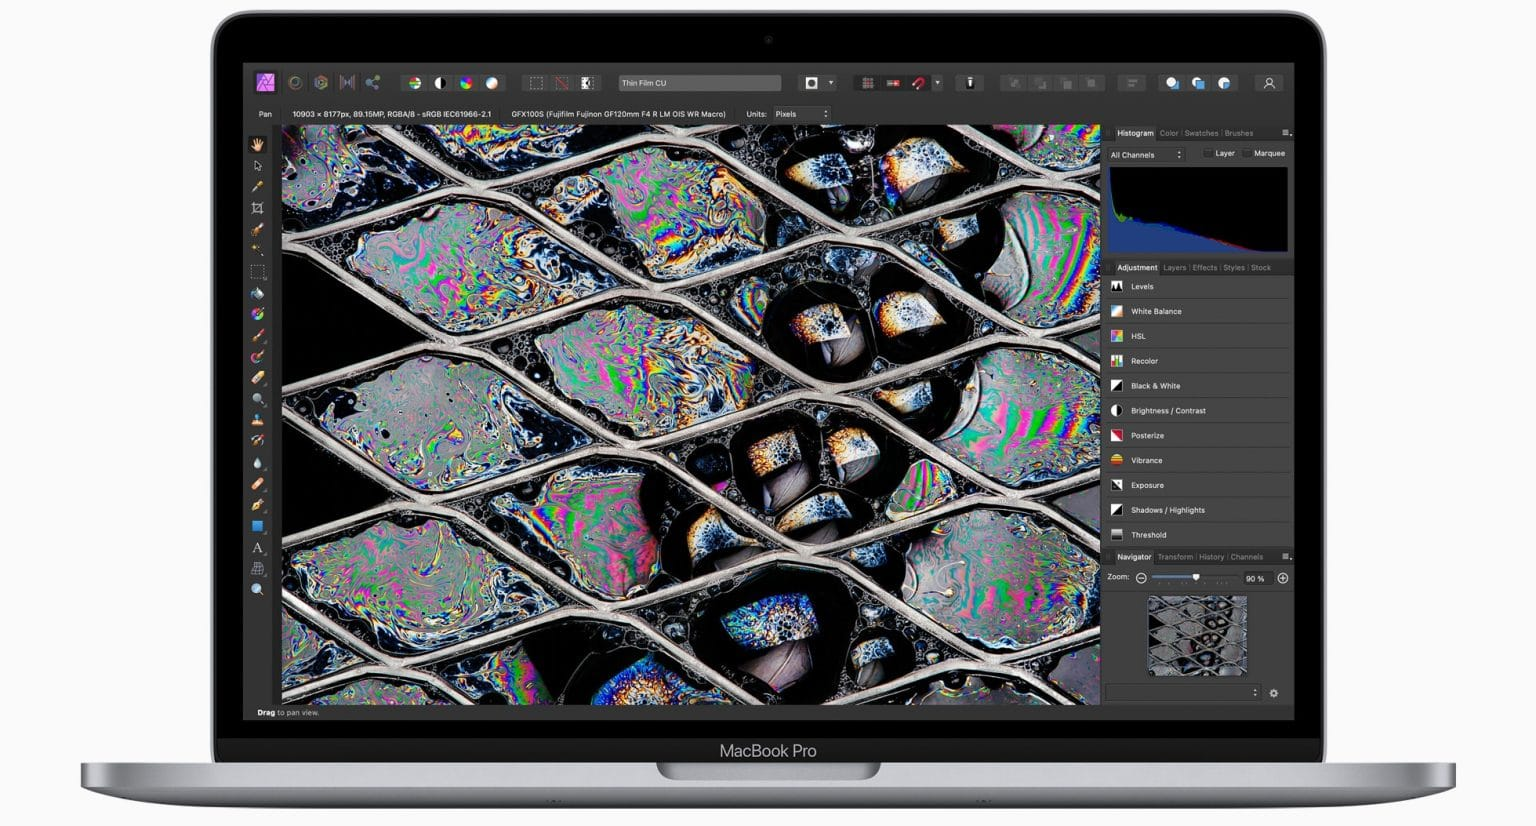Toggle the snapping magnet icon
1536x826 pixels.
pos(918,83)
